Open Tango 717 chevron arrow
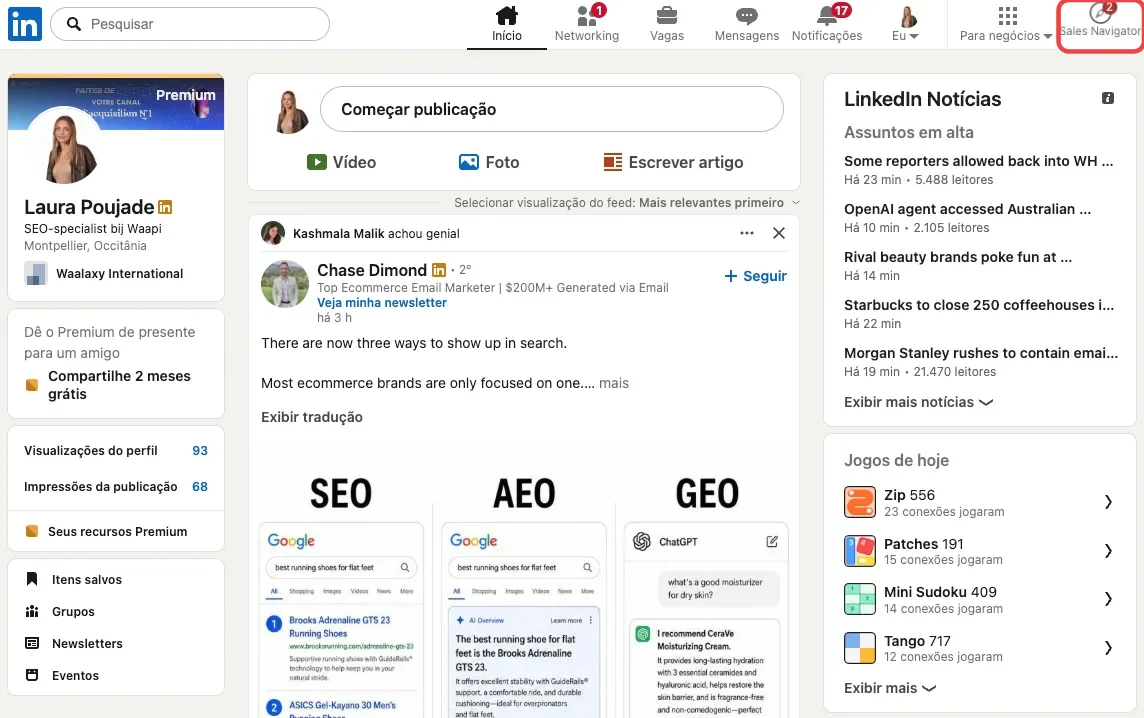The image size is (1144, 718). coord(1108,648)
